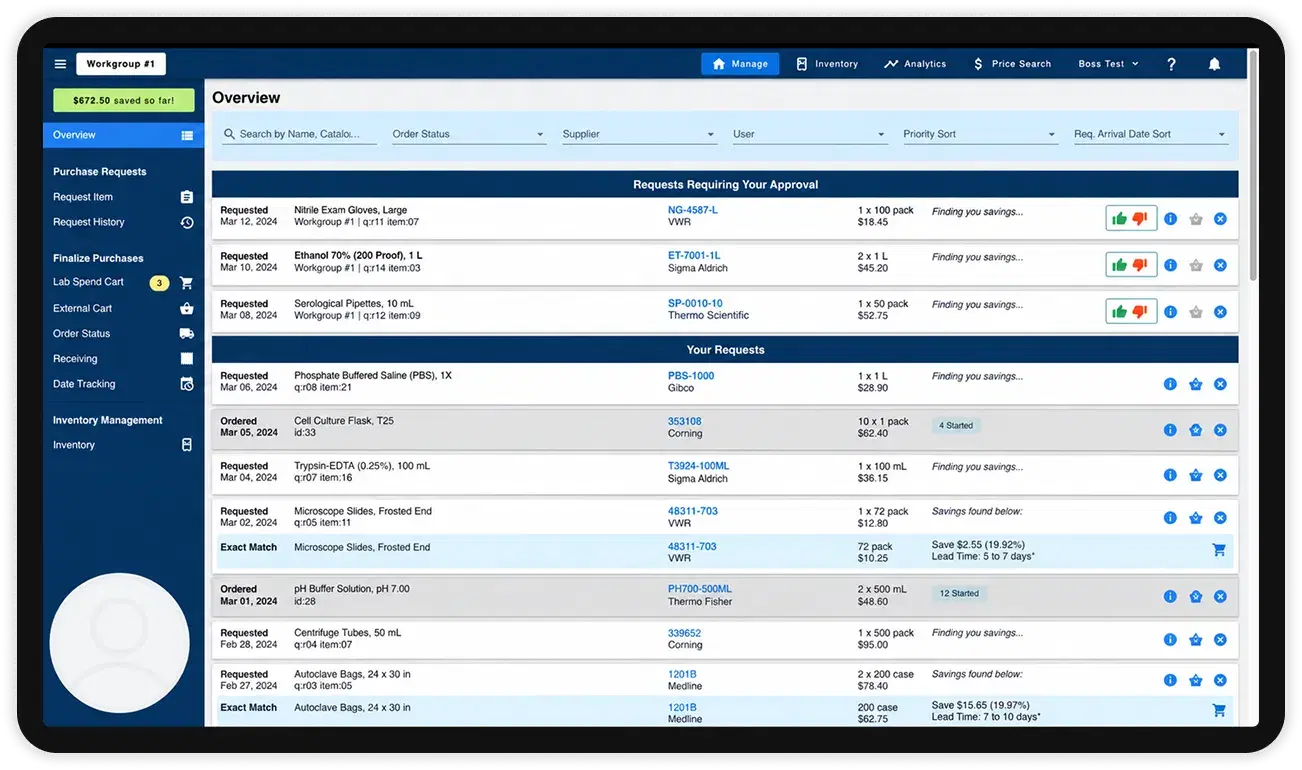
Task: Click cart icon for Microscope Slides exact match
Action: (1218, 550)
